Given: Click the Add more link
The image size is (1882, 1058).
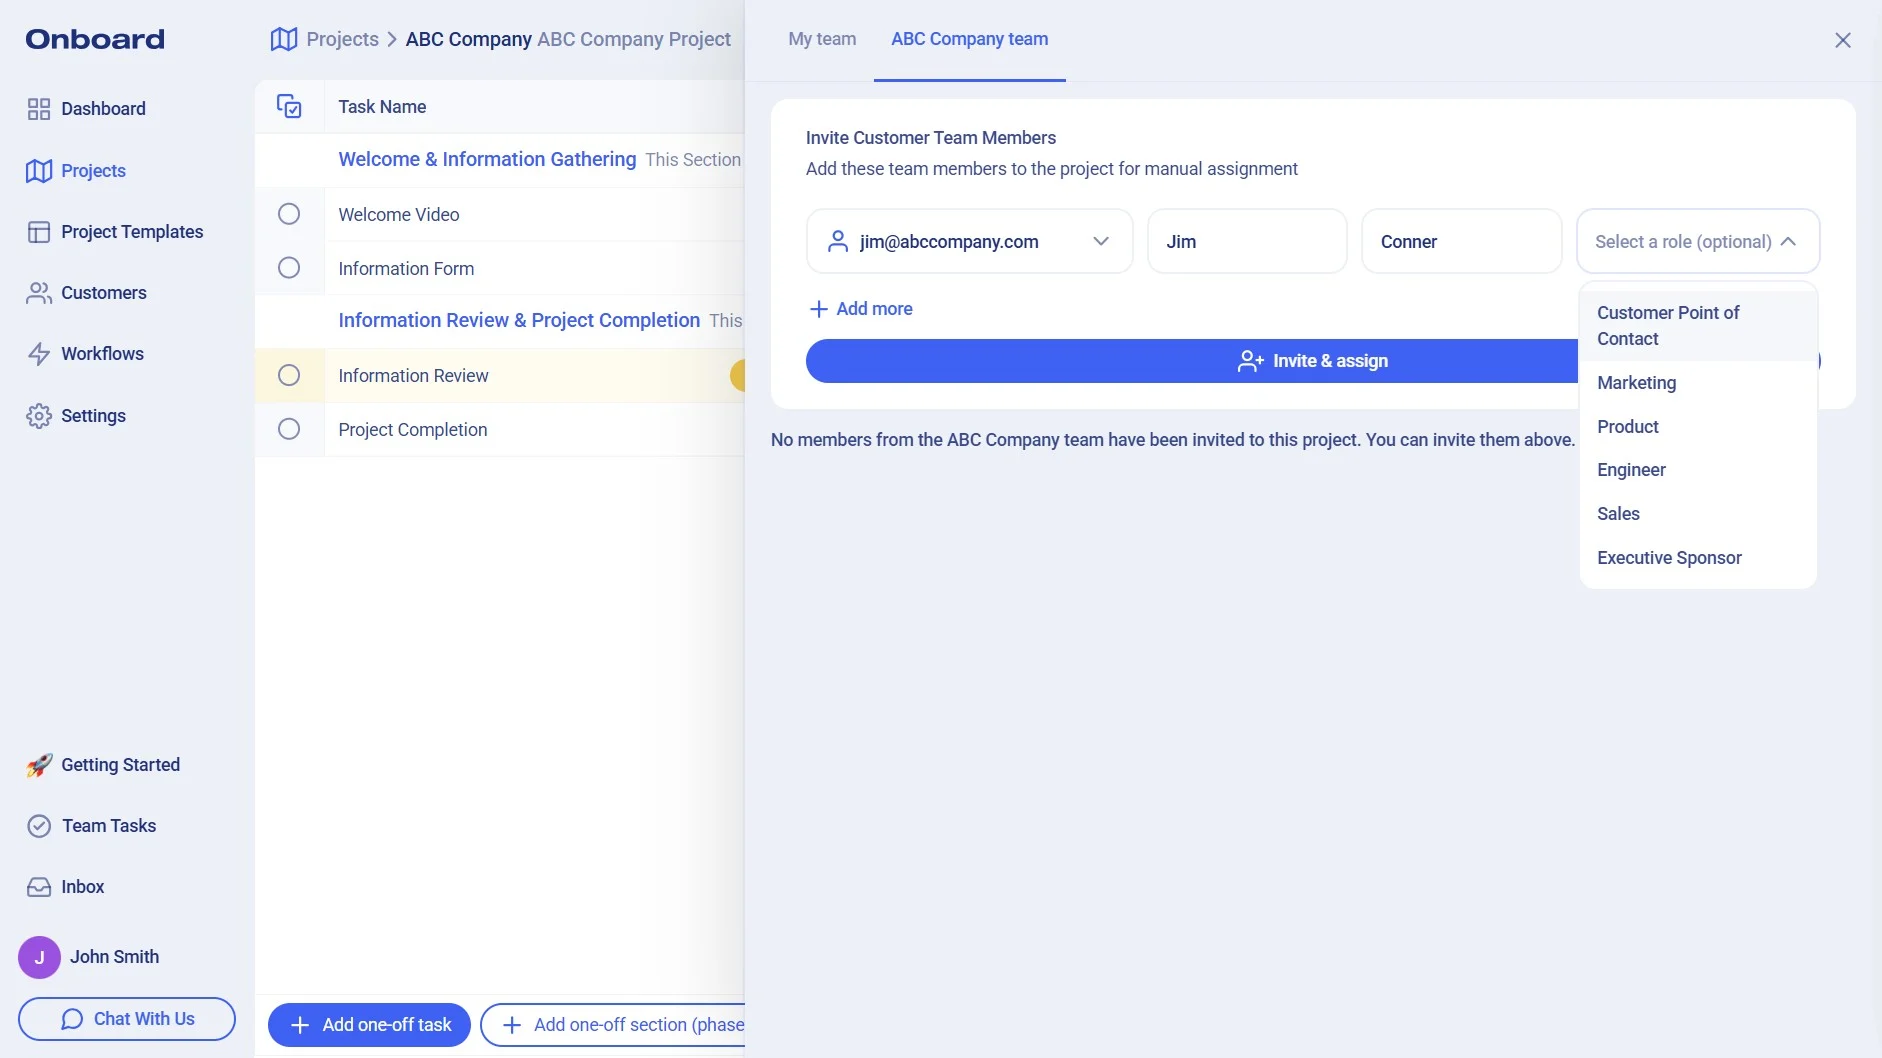Looking at the screenshot, I should pos(861,309).
